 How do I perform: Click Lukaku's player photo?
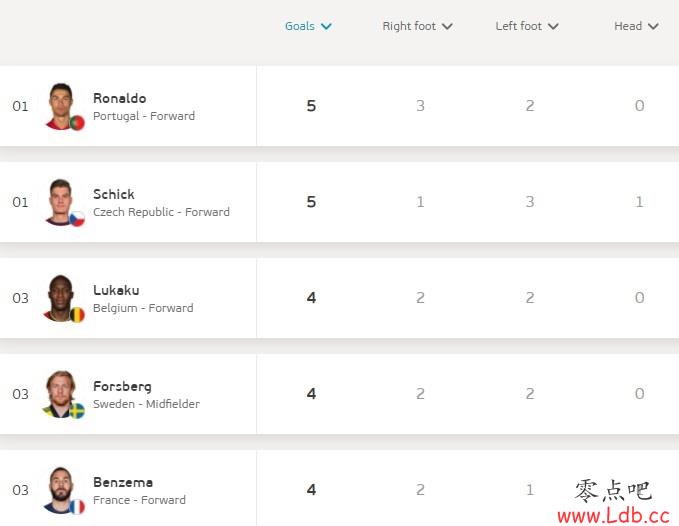[61, 298]
